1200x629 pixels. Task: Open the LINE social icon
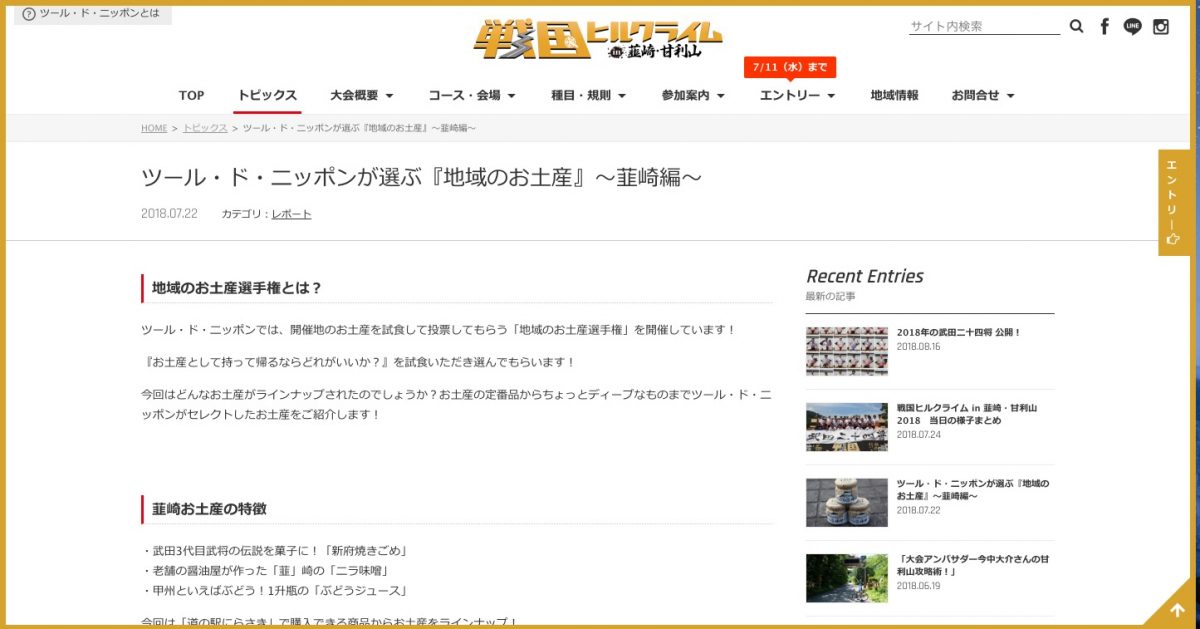1132,27
